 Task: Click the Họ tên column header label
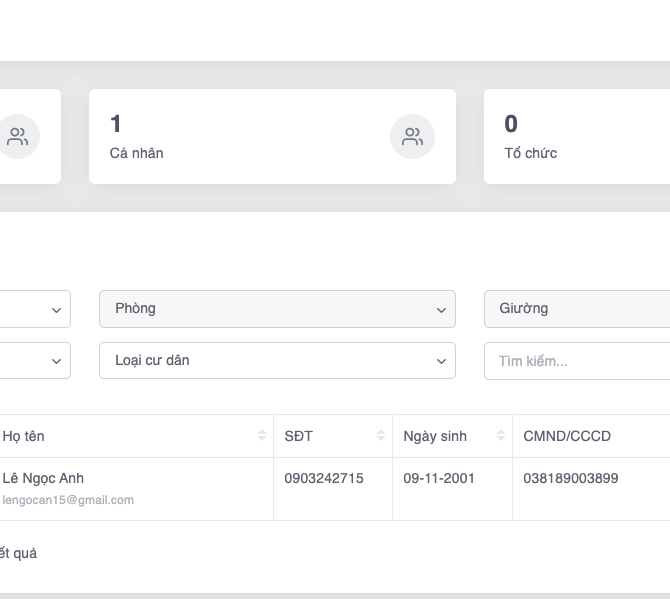[24, 436]
